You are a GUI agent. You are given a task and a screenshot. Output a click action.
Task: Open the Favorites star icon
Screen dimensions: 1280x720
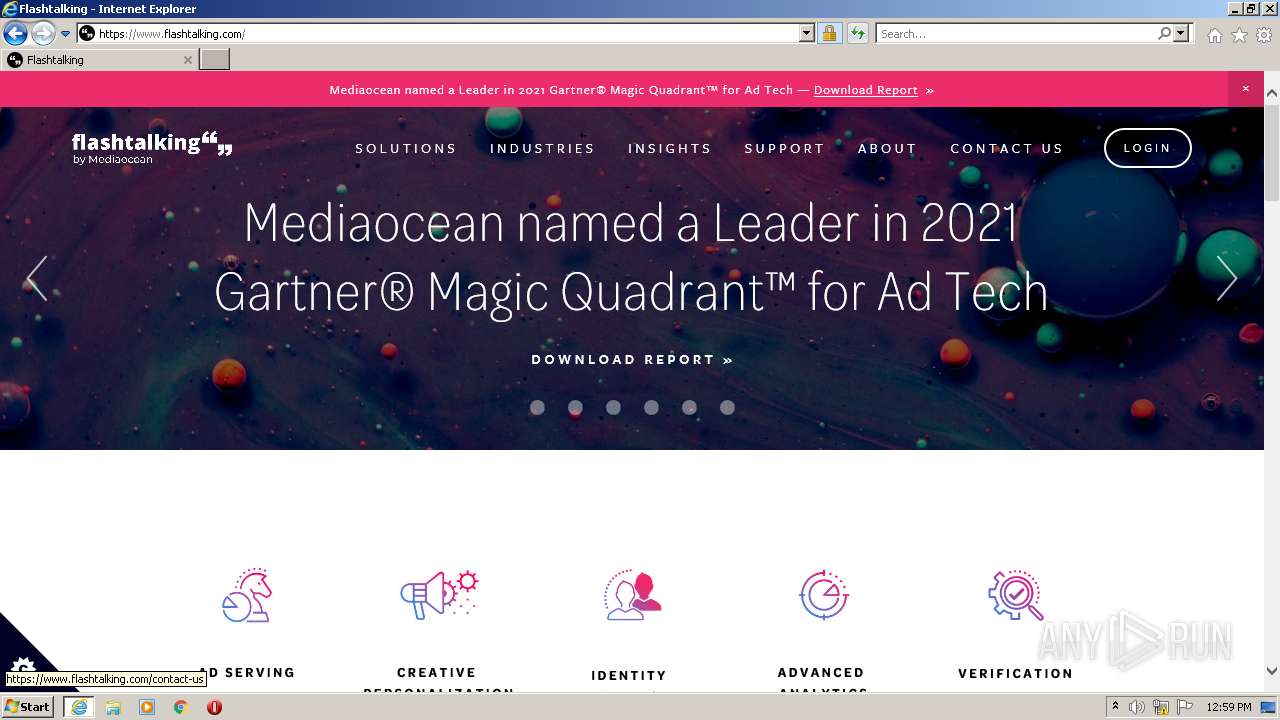(x=1239, y=35)
